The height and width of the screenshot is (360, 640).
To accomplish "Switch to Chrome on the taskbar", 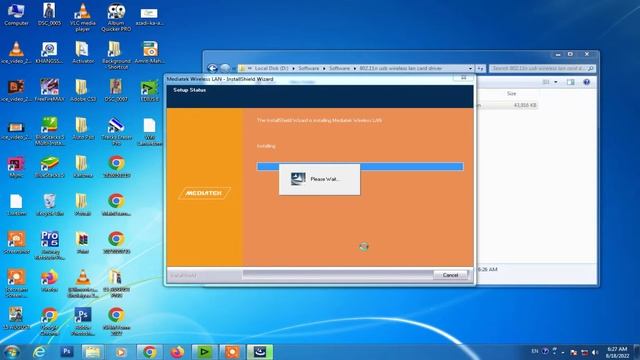I will [149, 352].
